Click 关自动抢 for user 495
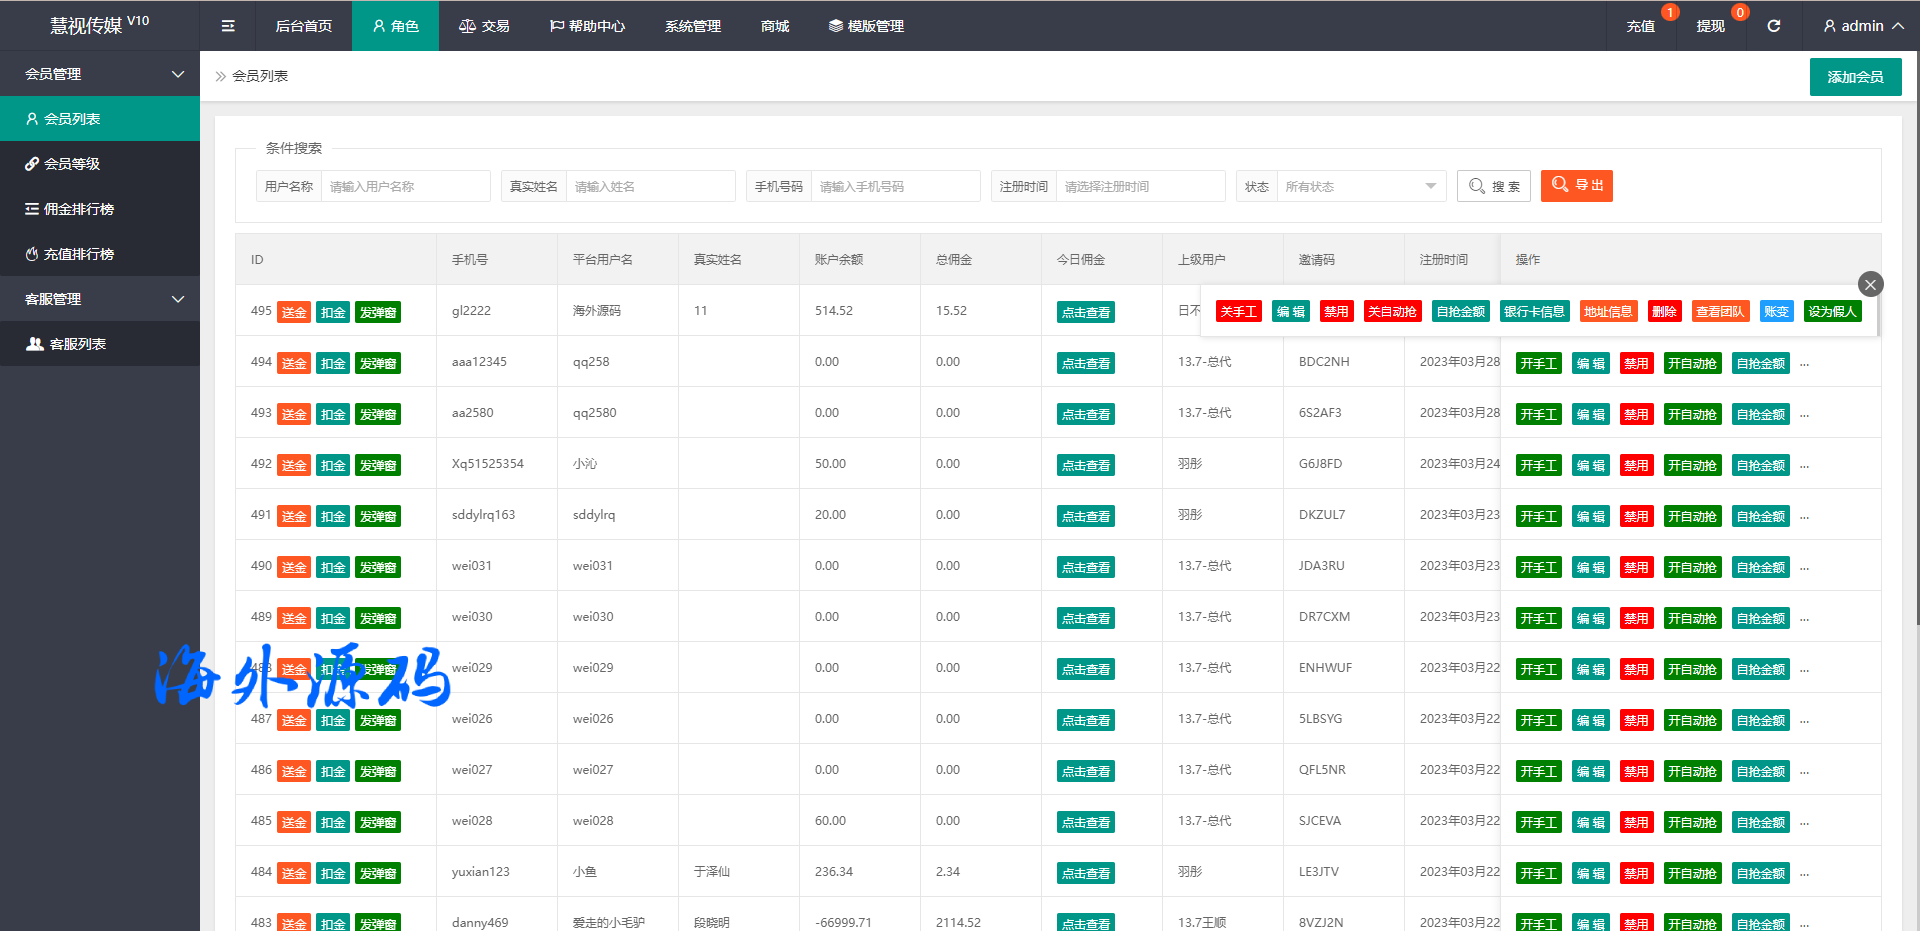 coord(1391,312)
